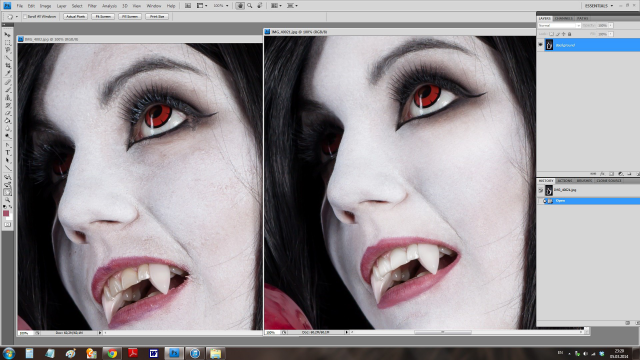Select the Move tool in toolbox
This screenshot has width=640, height=360.
pyautogui.click(x=7, y=35)
